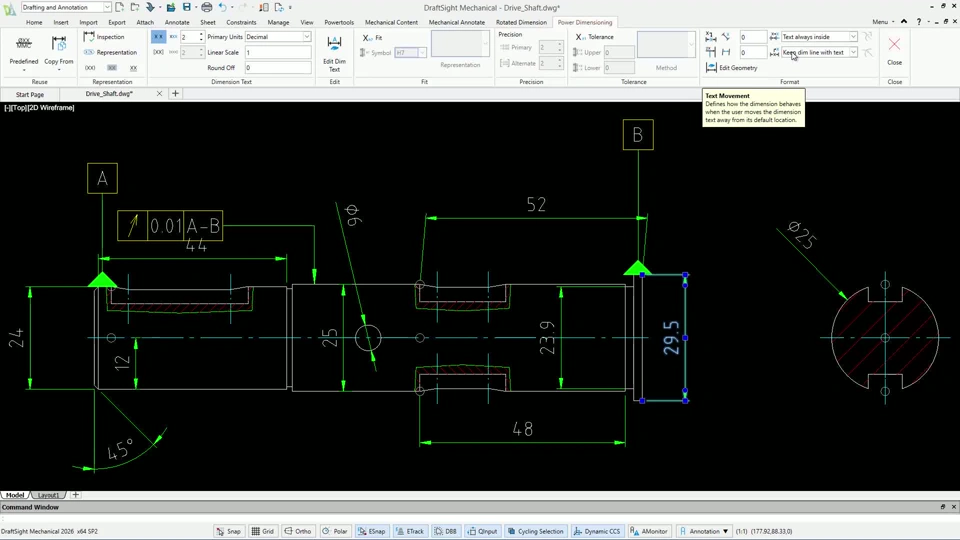Image resolution: width=960 pixels, height=540 pixels.
Task: Open the Constraints ribbon tab
Action: (241, 22)
